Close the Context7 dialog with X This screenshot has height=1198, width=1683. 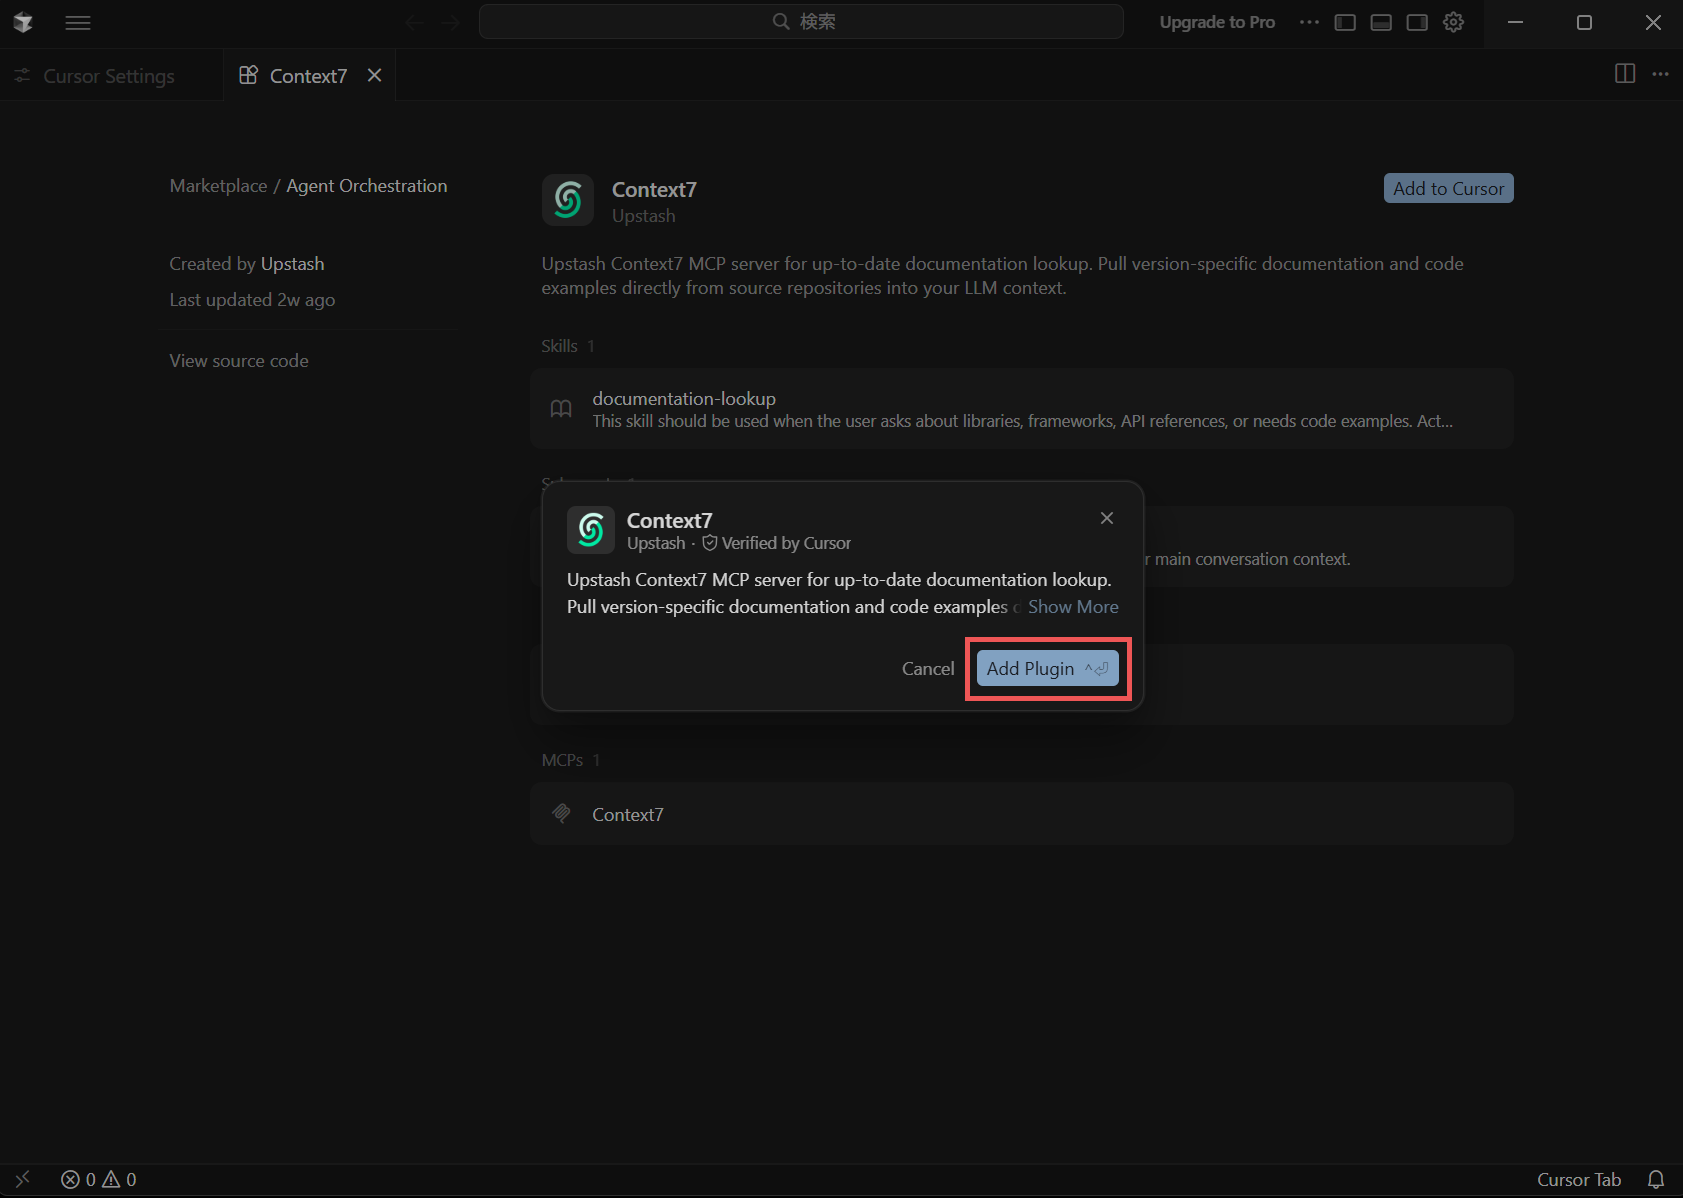tap(1106, 518)
